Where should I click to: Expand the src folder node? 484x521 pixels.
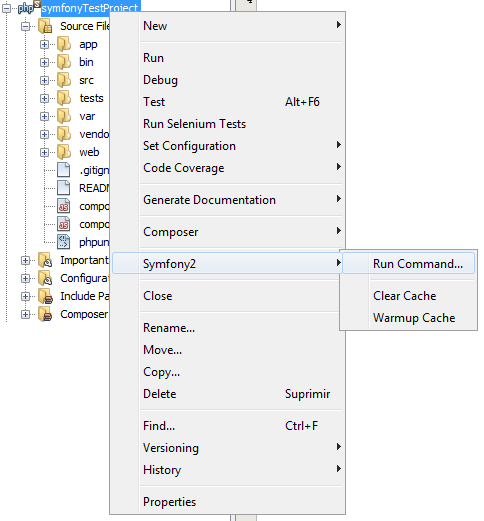pyautogui.click(x=44, y=80)
